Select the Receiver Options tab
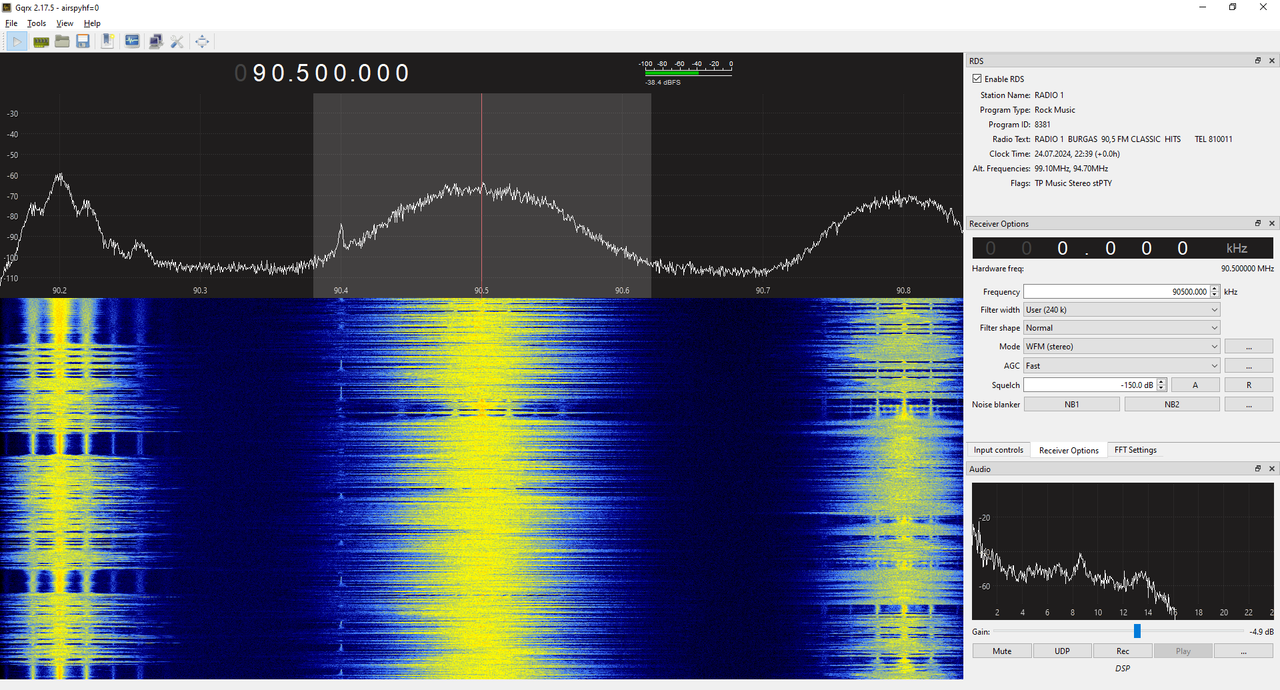The height and width of the screenshot is (690, 1280). pos(1069,450)
